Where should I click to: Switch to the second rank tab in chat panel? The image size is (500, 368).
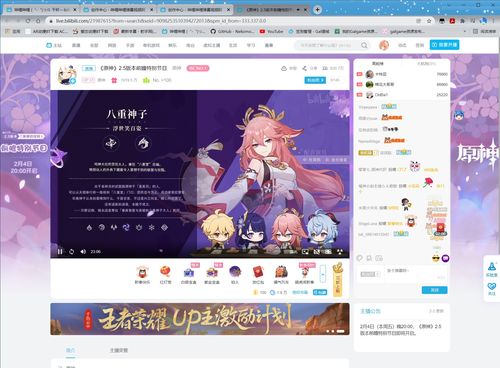pyautogui.click(x=426, y=63)
